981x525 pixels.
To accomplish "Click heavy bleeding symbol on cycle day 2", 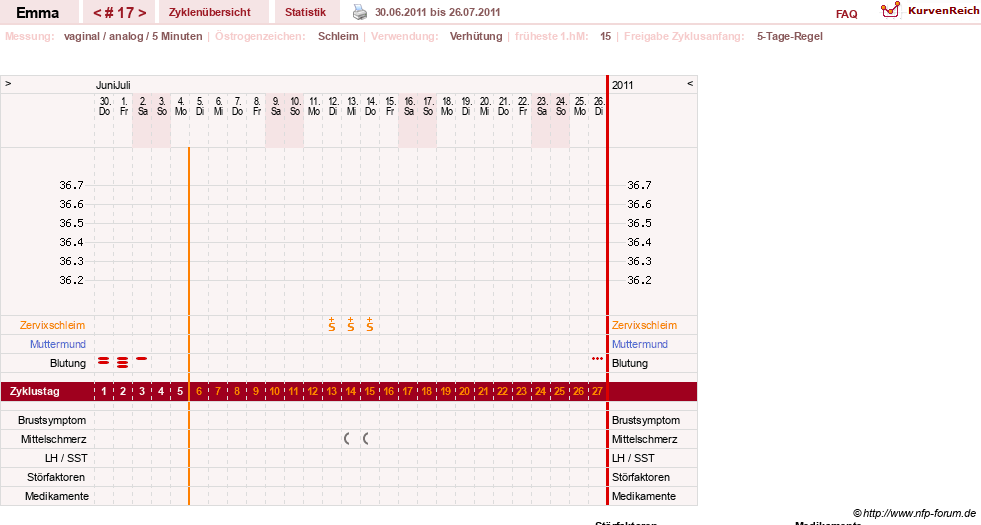I will click(x=123, y=362).
